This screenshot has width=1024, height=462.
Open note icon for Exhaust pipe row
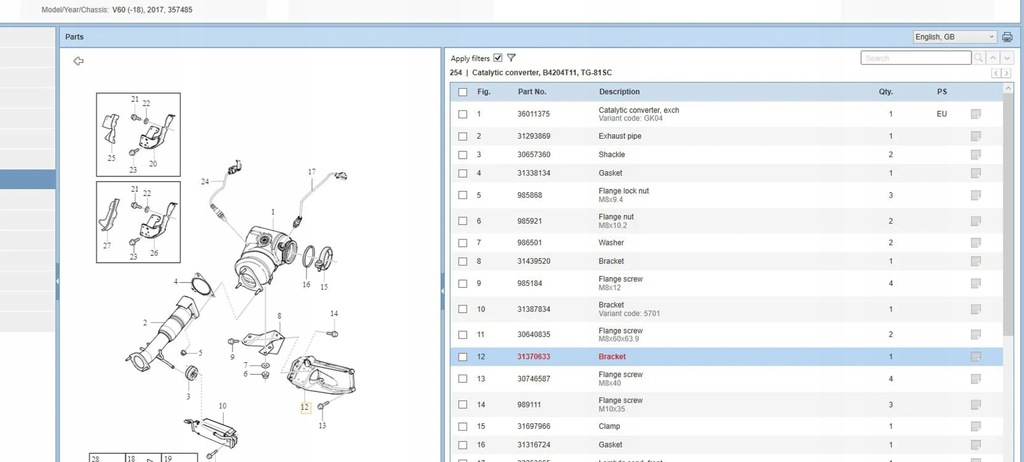click(976, 137)
